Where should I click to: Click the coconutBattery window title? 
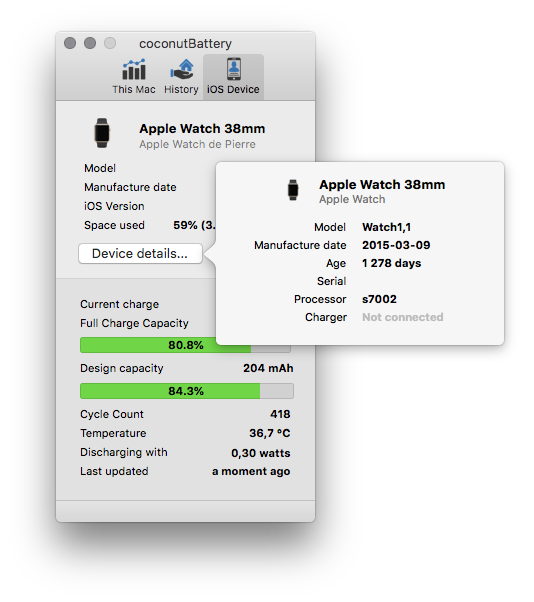click(185, 44)
